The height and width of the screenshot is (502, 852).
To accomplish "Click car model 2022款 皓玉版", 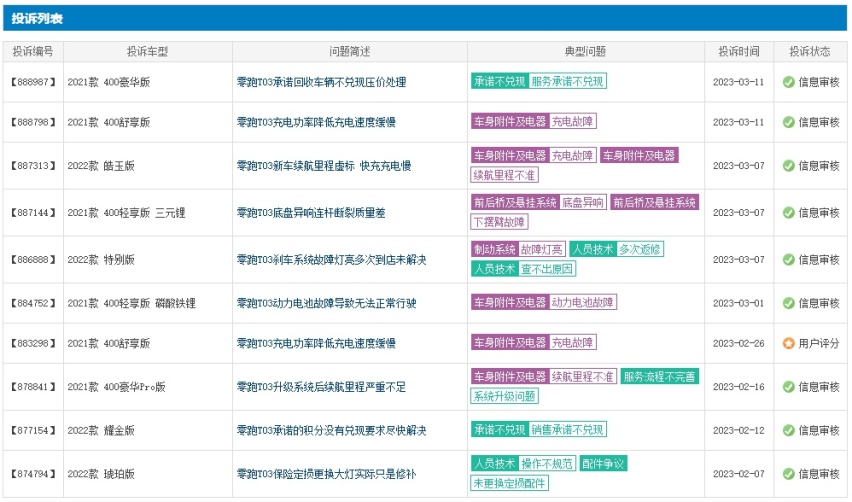I will [x=101, y=166].
